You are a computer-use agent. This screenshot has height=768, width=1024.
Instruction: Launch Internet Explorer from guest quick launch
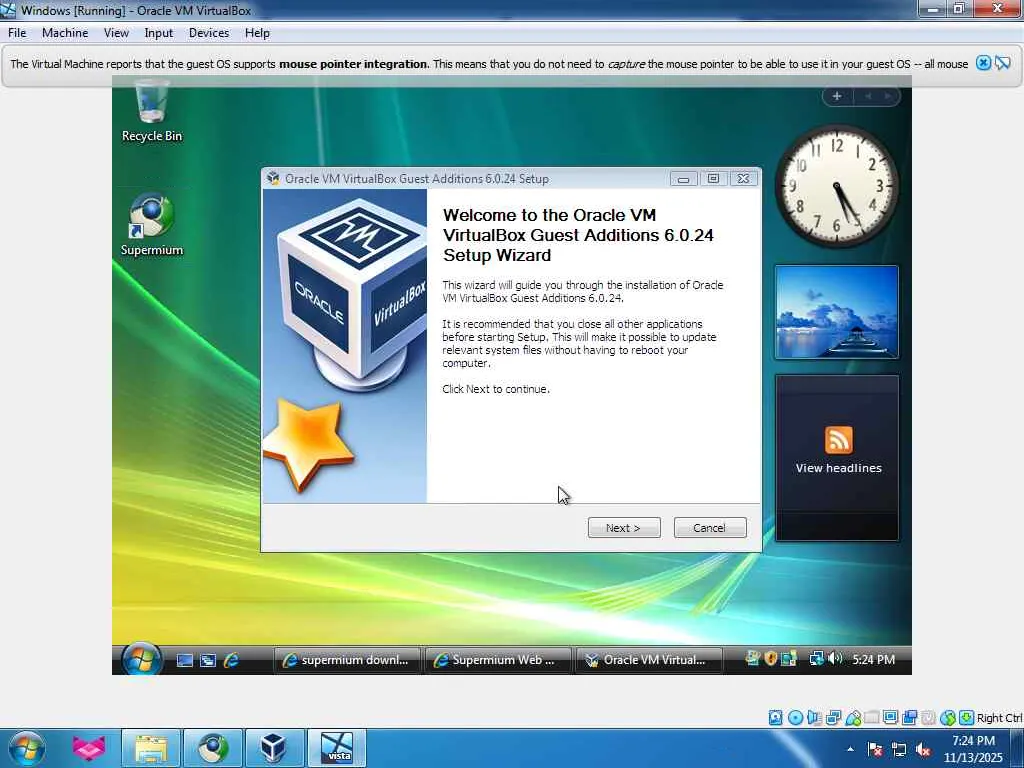pos(231,660)
